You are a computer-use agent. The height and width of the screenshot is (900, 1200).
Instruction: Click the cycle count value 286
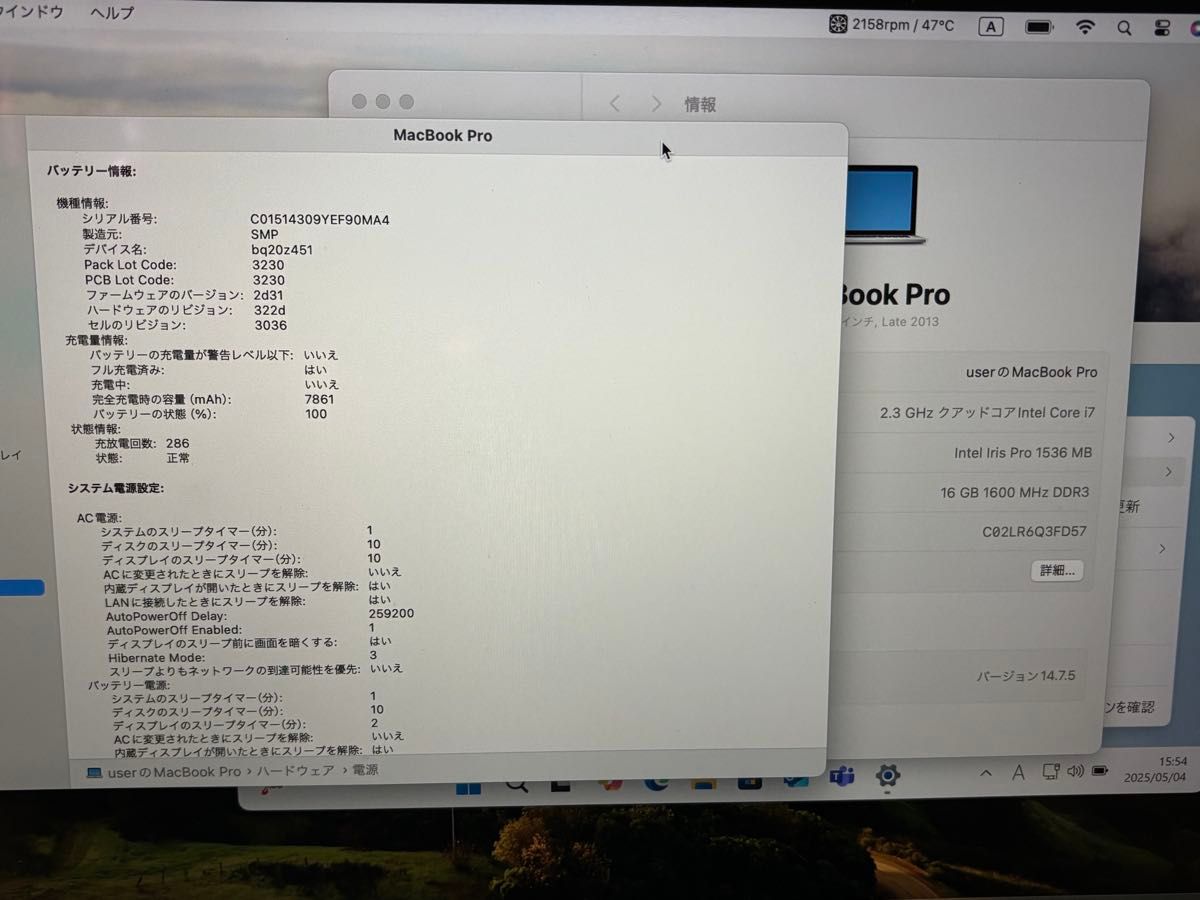click(178, 443)
